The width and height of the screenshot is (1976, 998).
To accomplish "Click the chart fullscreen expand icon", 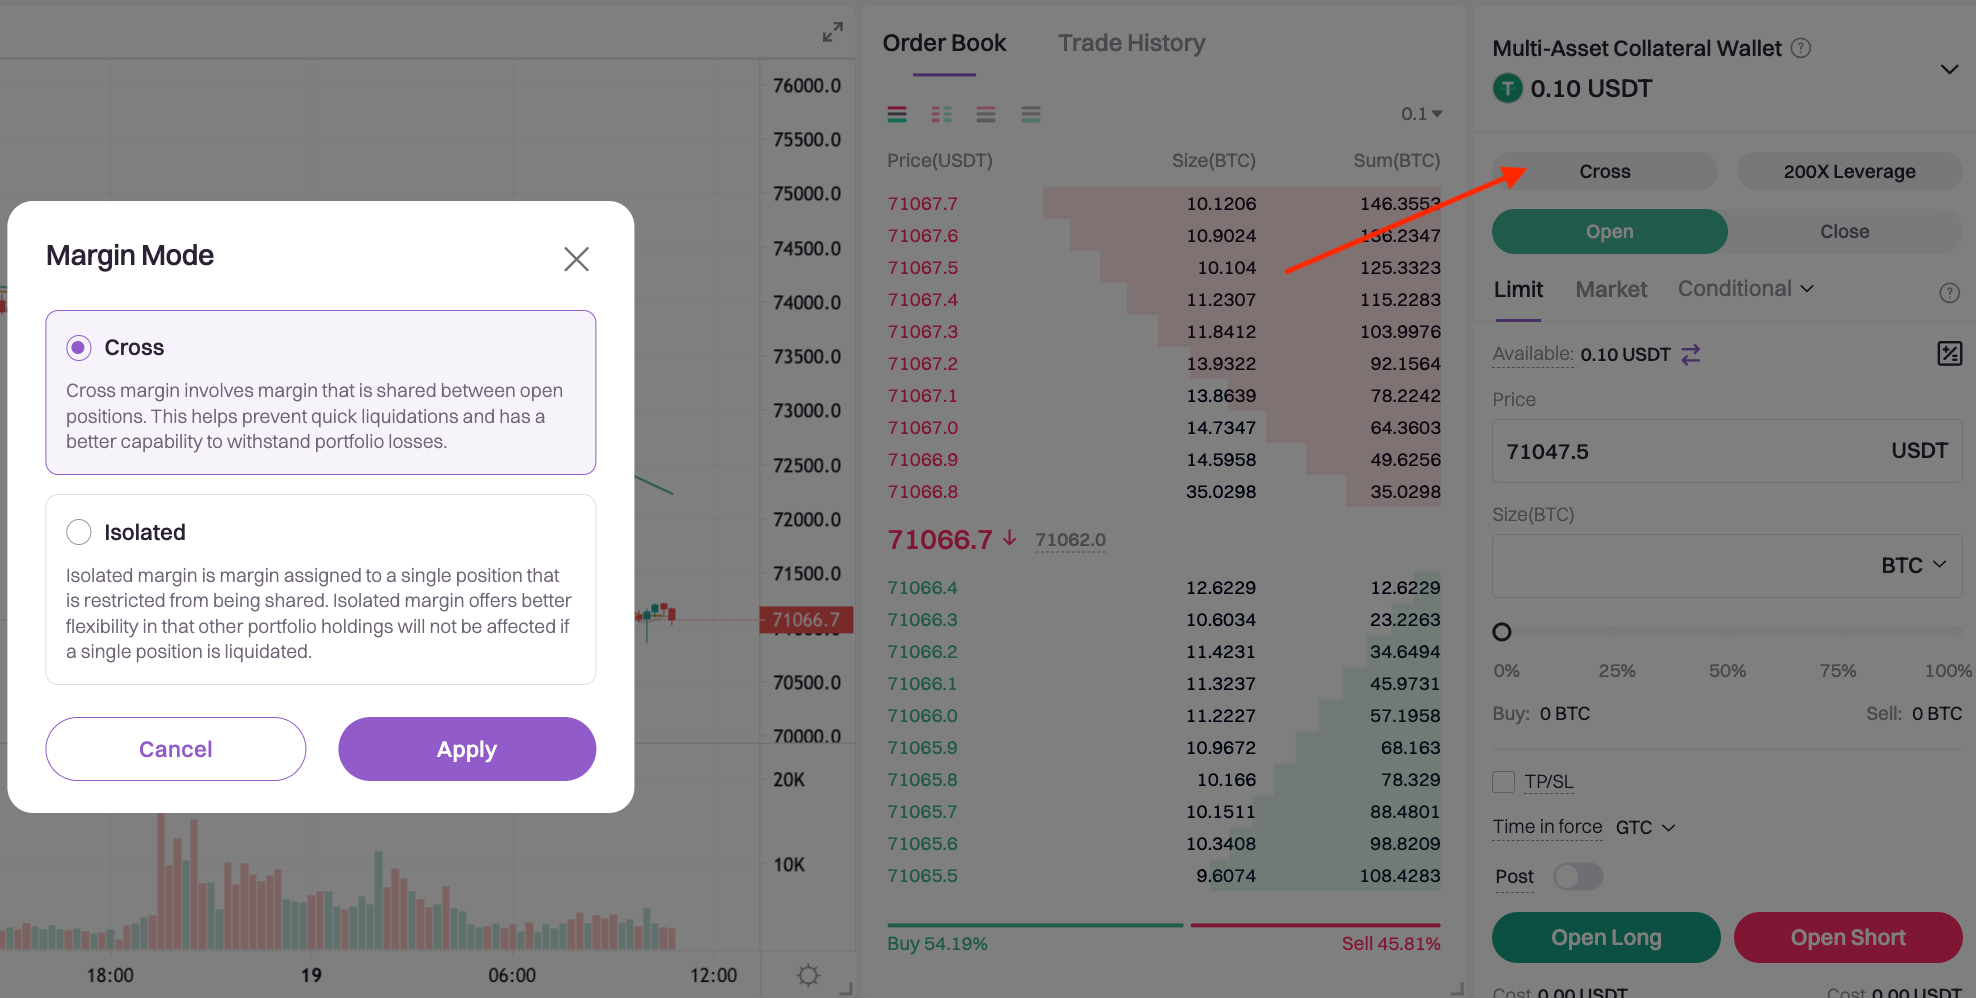I will click(832, 33).
